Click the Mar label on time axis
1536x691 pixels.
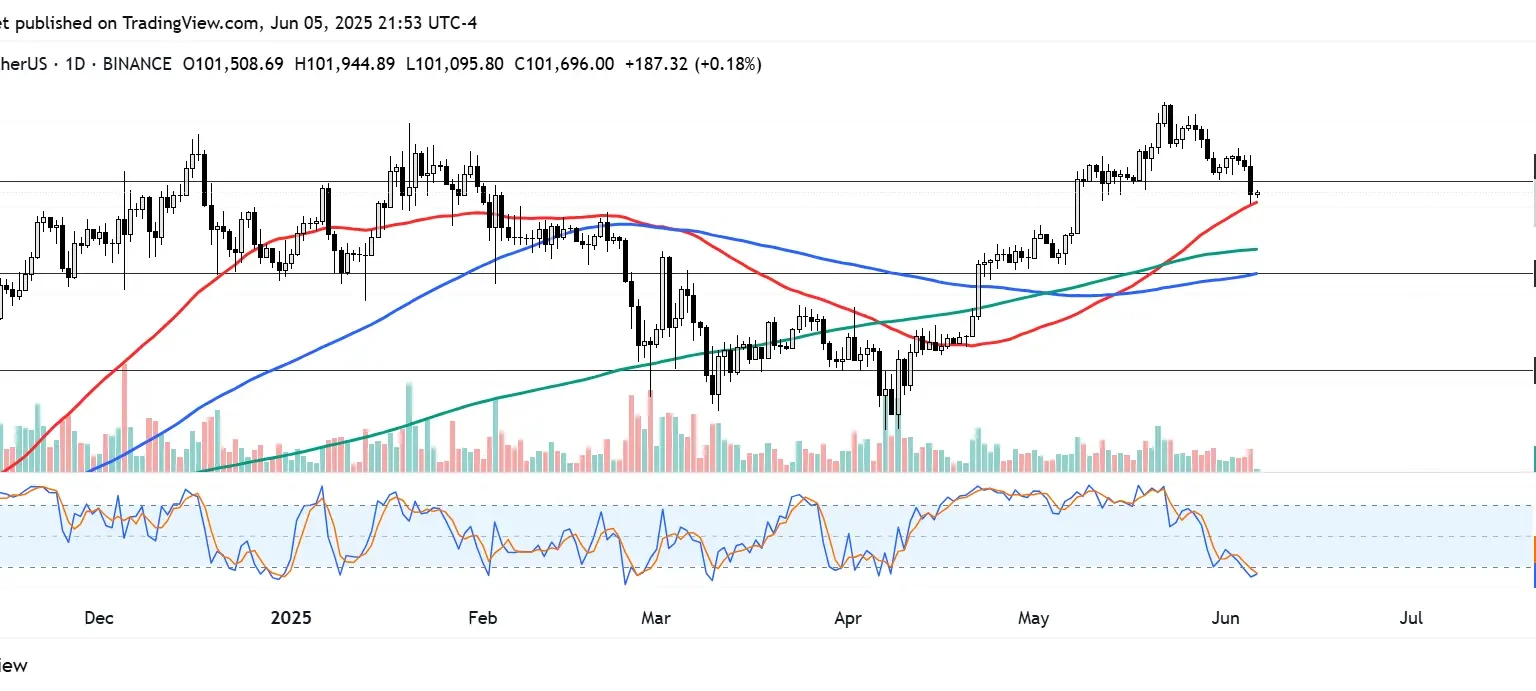click(655, 618)
